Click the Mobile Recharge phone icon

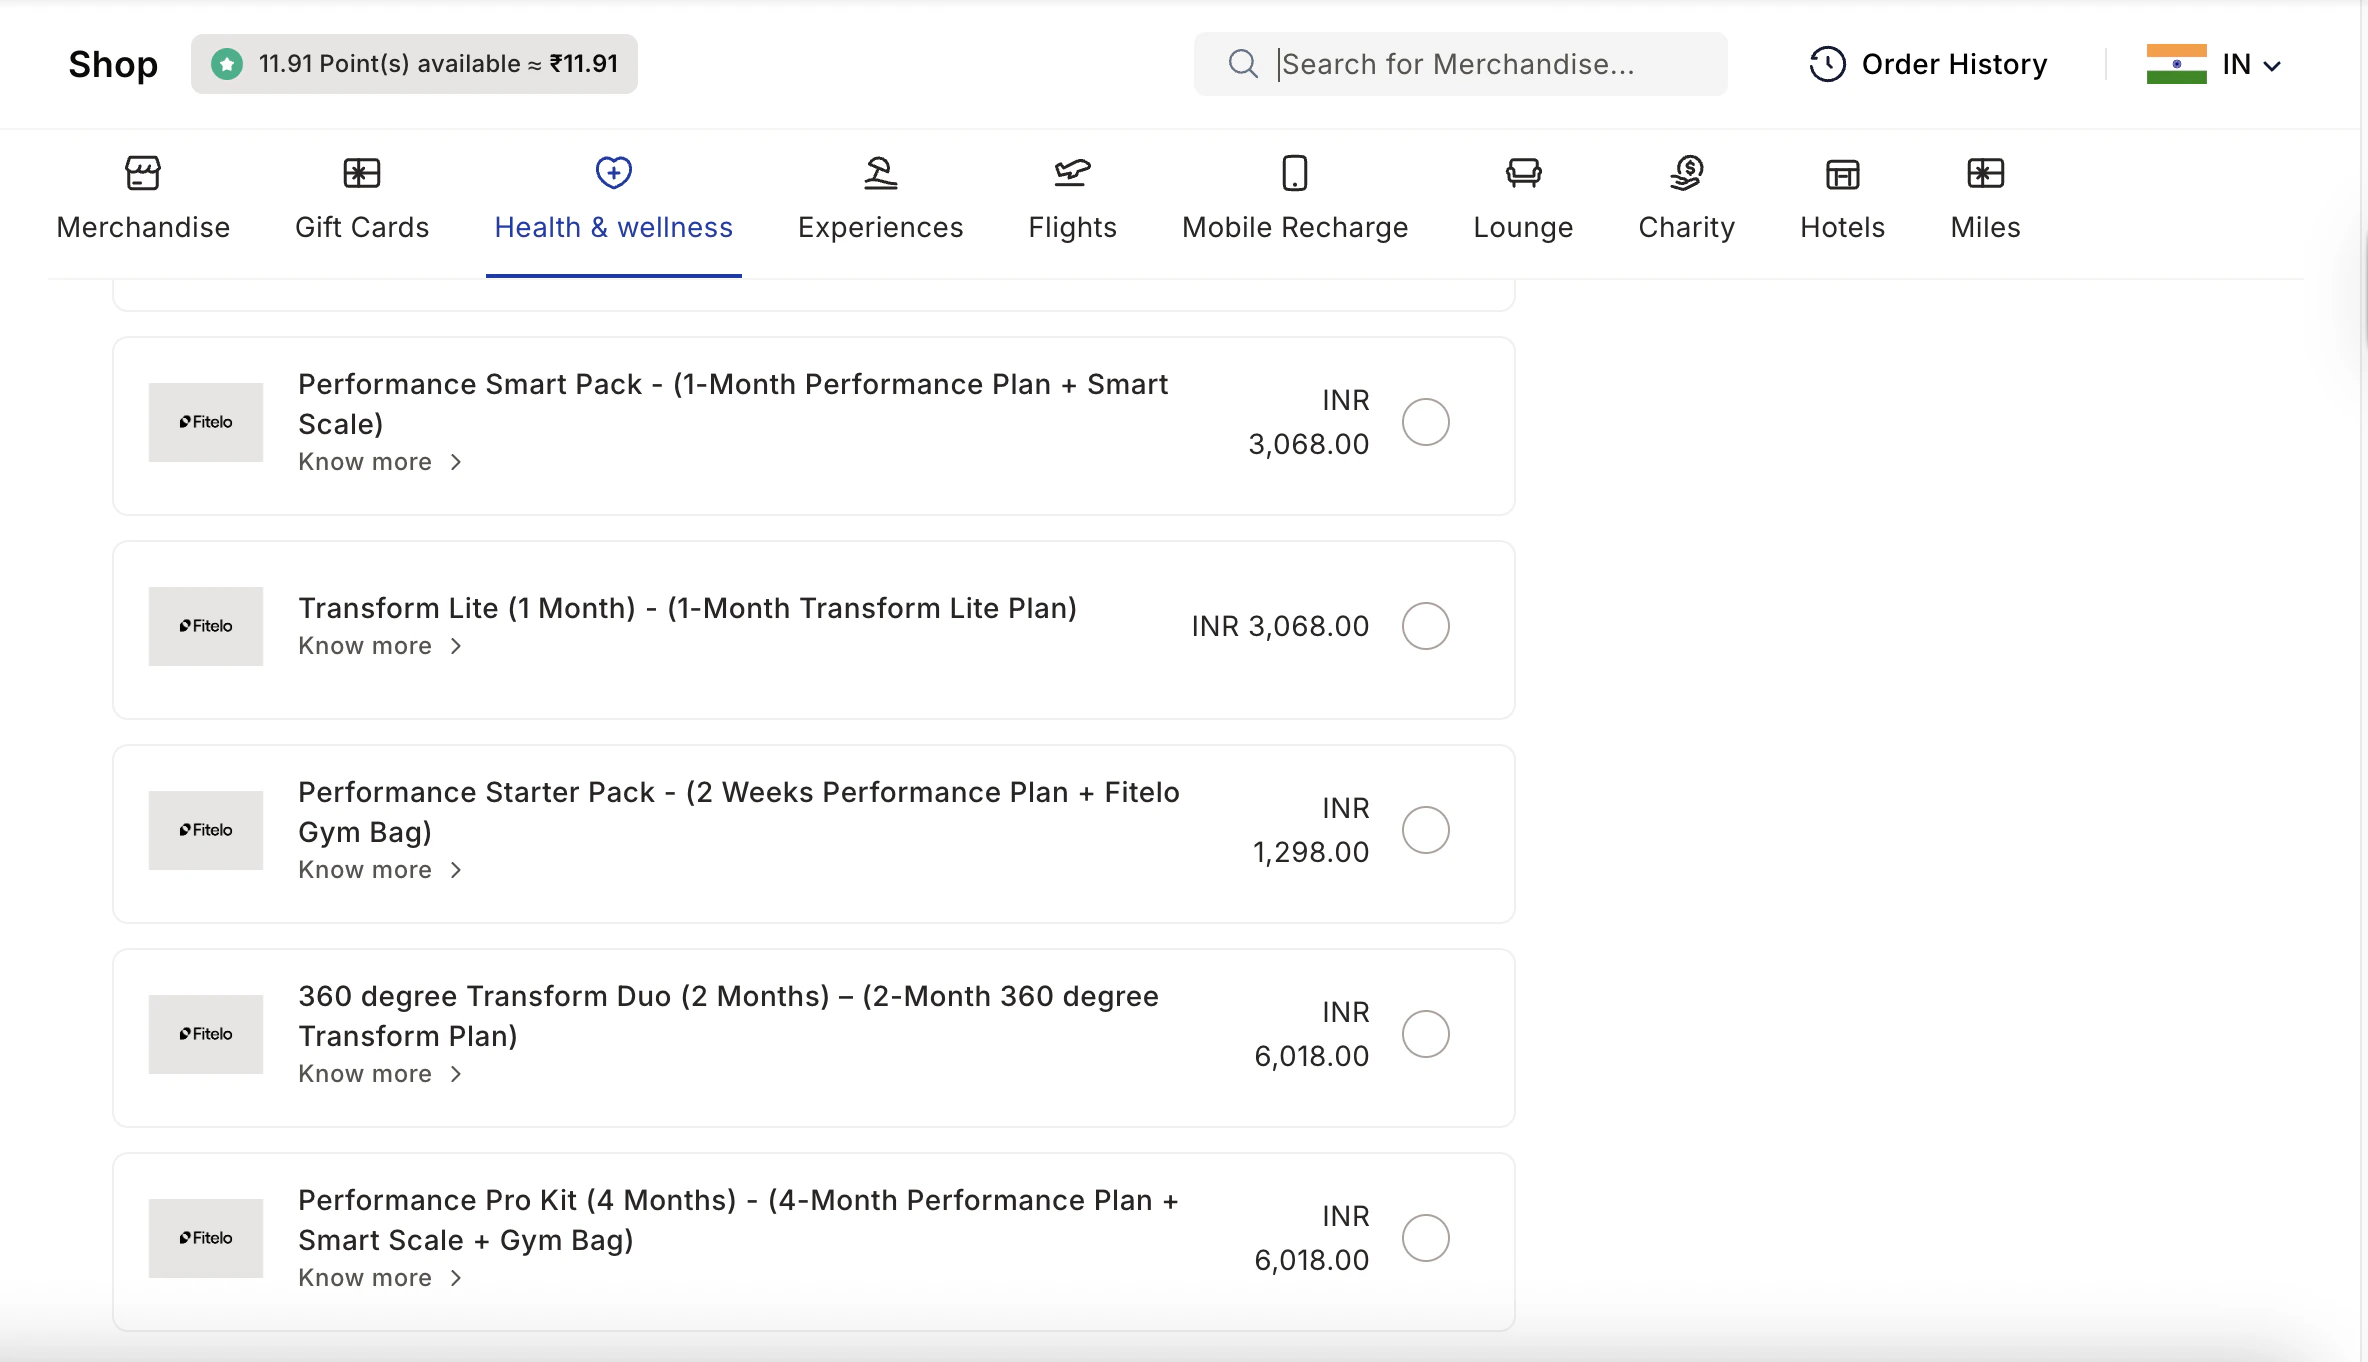(1295, 173)
